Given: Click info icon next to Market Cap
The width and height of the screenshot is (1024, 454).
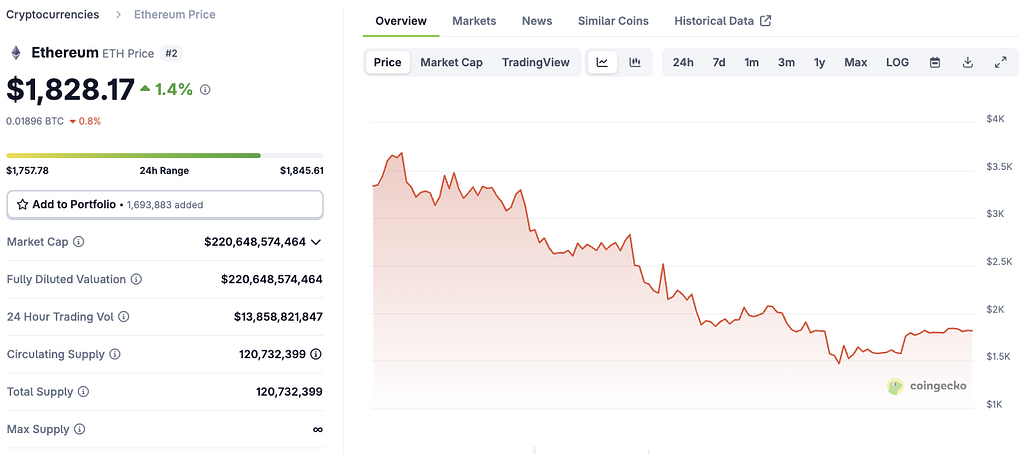Looking at the screenshot, I should [x=79, y=242].
